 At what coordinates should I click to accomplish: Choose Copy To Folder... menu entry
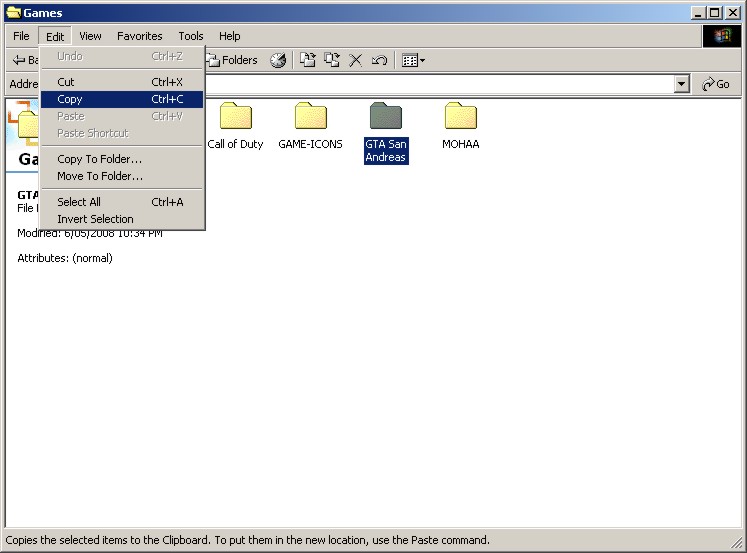[122, 159]
